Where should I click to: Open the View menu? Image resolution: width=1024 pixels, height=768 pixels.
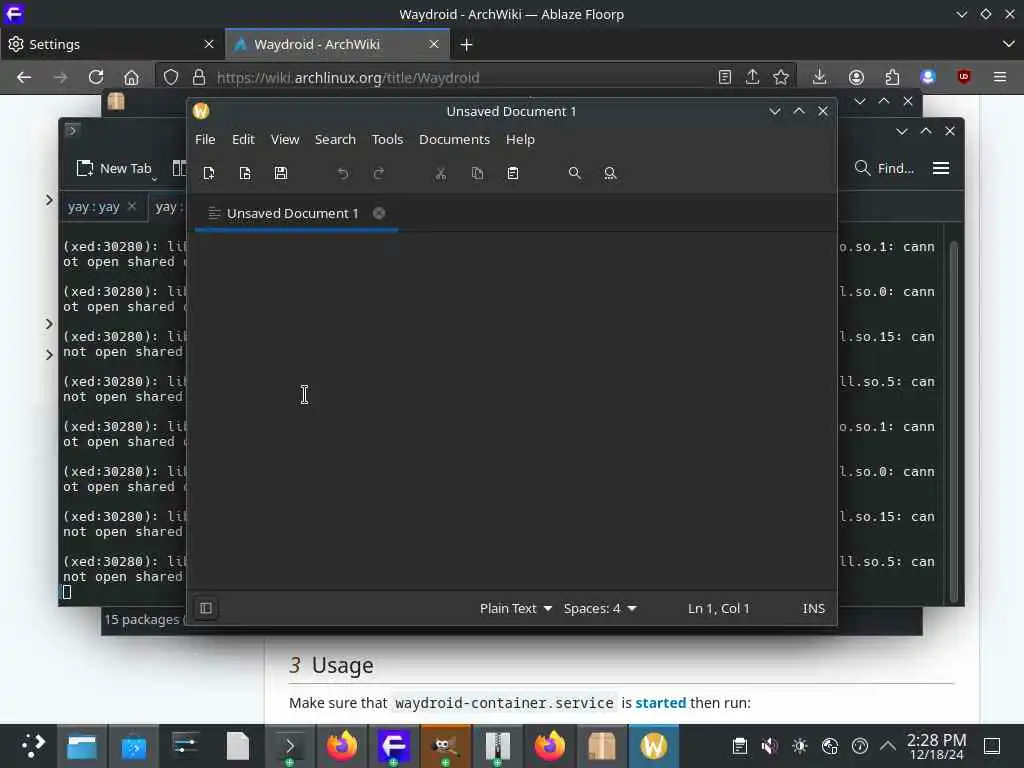pyautogui.click(x=285, y=139)
